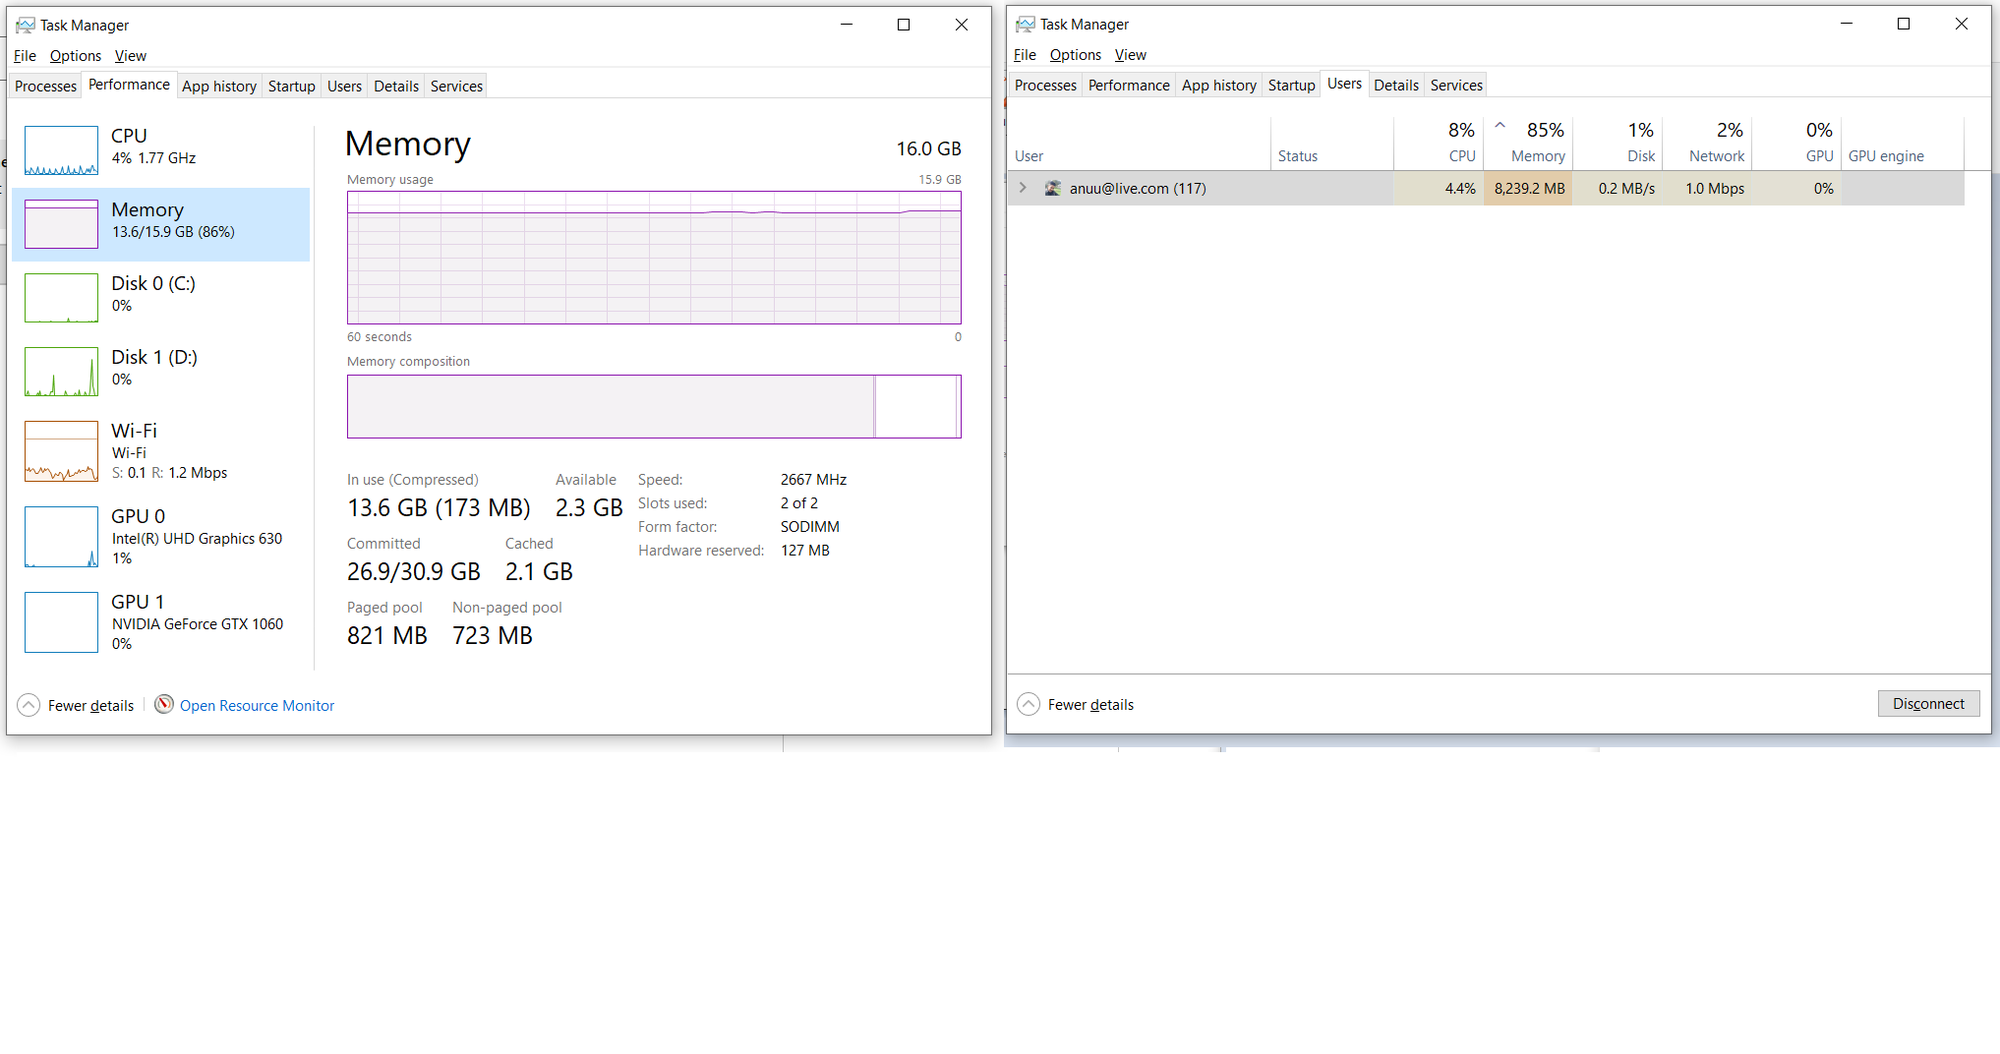
Task: Sort users by Network usage column
Action: coord(1717,143)
